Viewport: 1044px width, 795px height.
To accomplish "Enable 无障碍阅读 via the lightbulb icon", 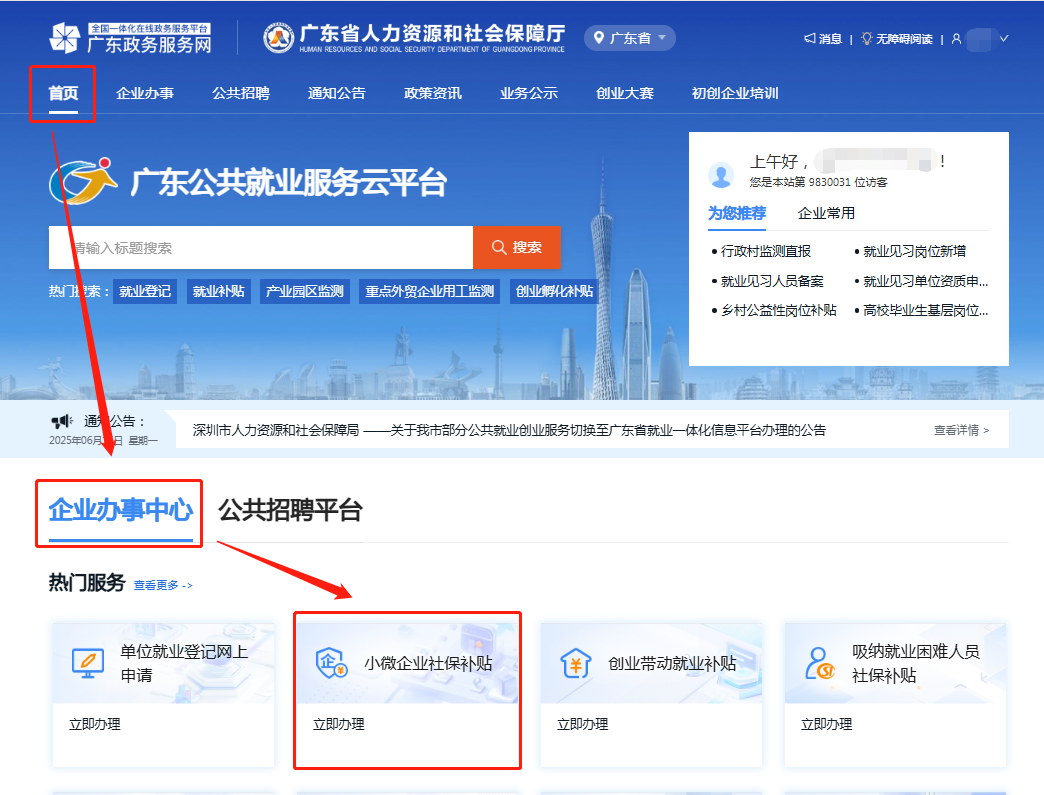I will pos(868,38).
